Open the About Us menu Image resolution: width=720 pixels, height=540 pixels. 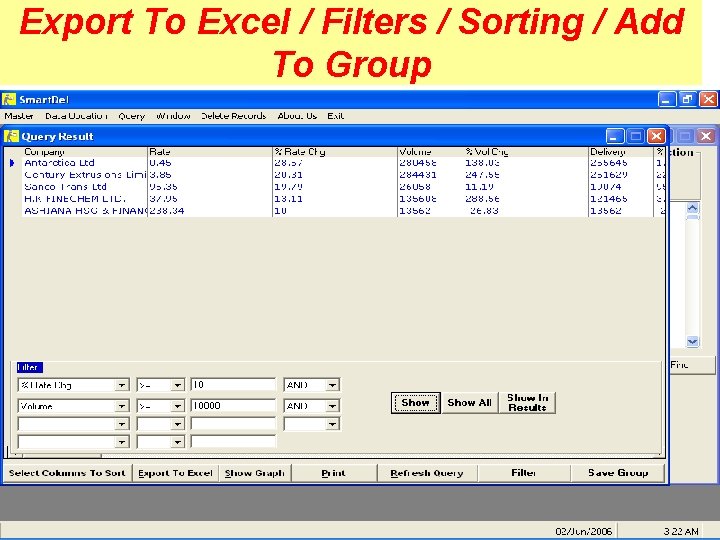coord(297,116)
